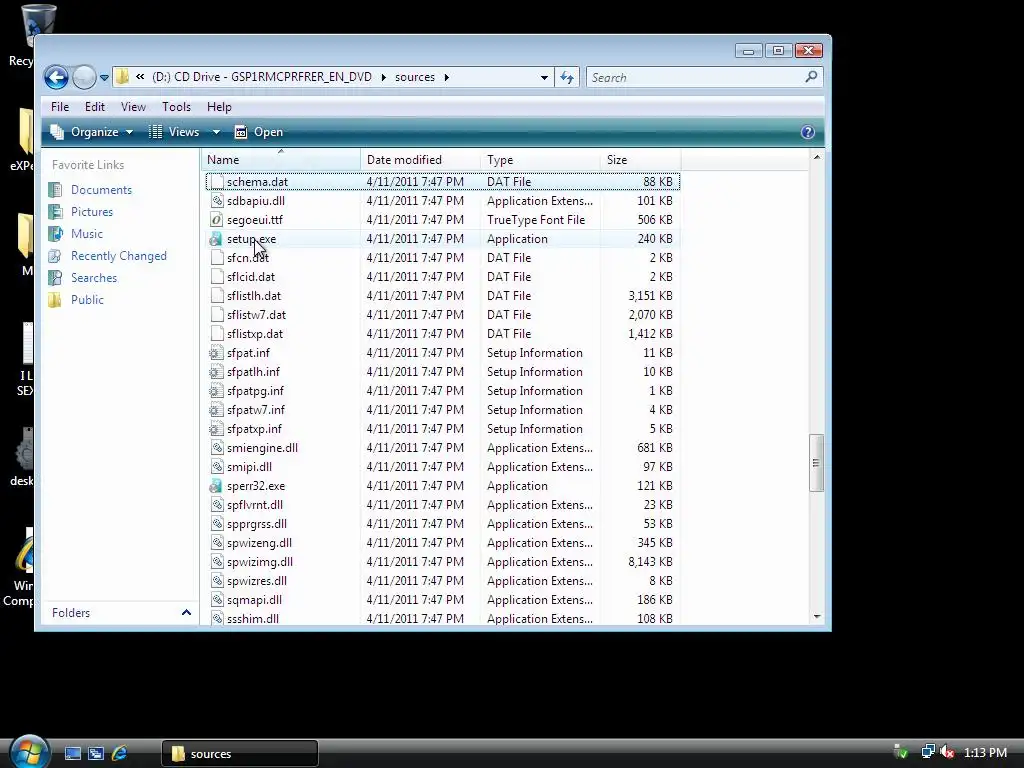The image size is (1024, 768).
Task: Open the Tools menu
Action: [x=176, y=106]
